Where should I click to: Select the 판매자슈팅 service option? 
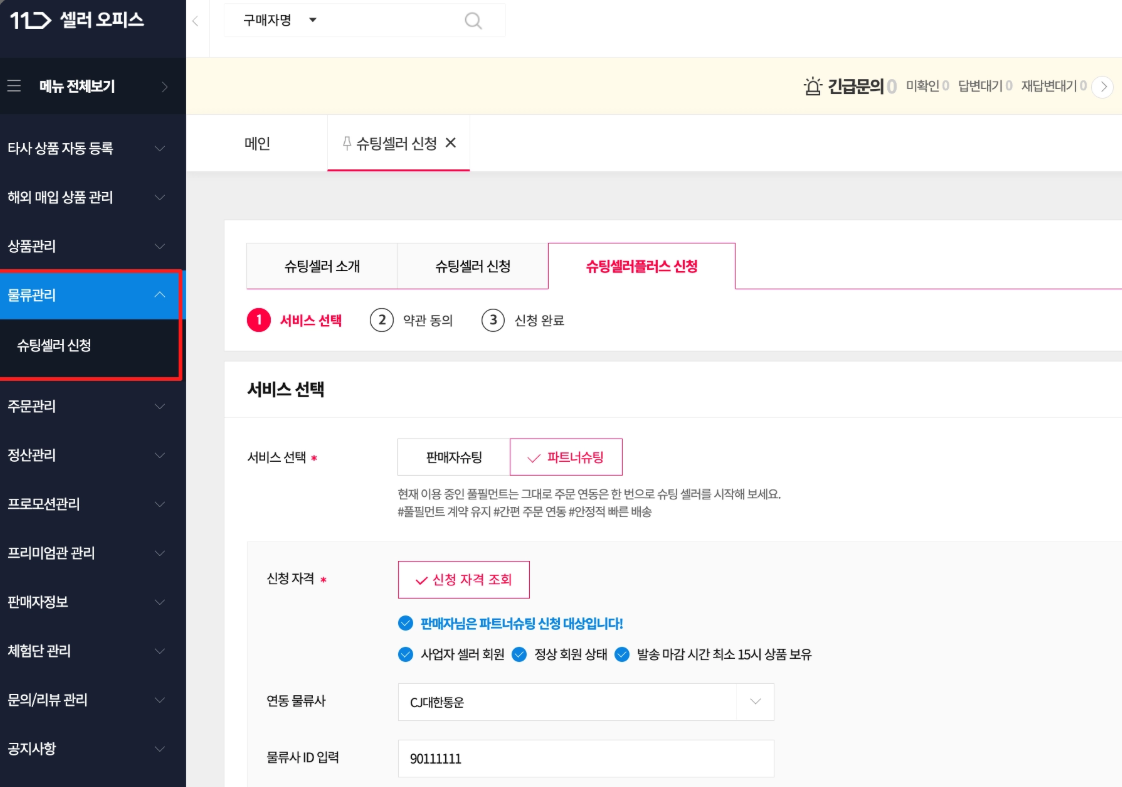[x=454, y=456]
